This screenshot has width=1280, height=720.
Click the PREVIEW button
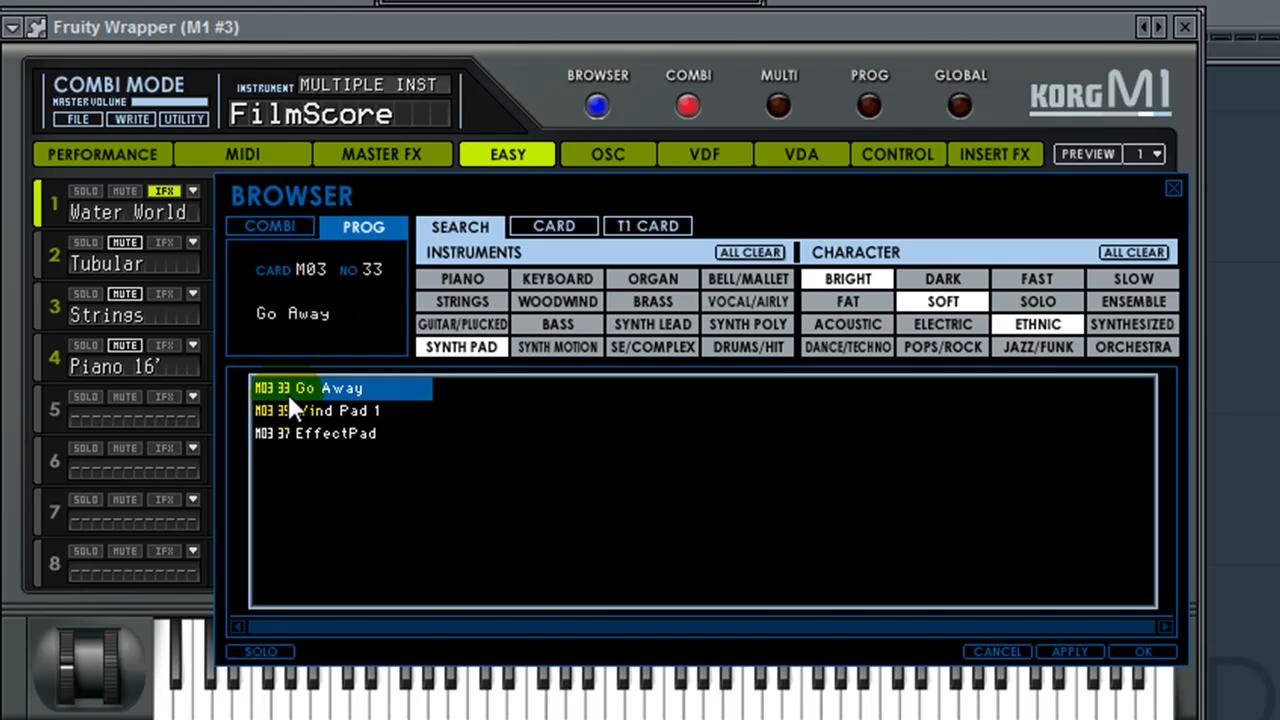(1088, 154)
